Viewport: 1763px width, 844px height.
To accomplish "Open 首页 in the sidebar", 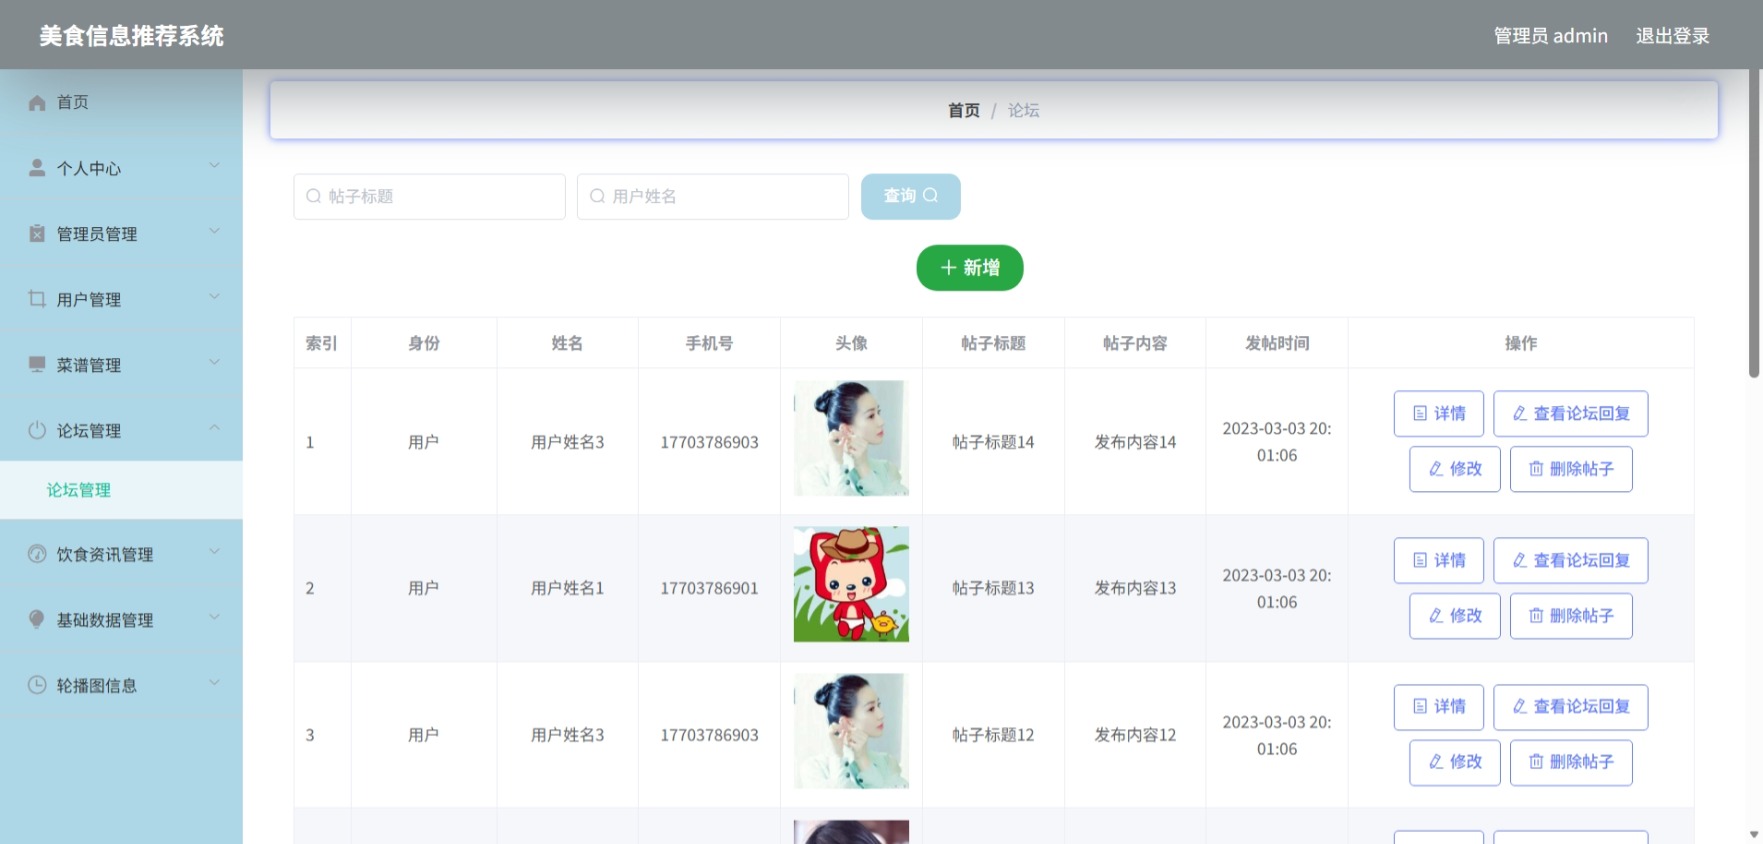I will [x=121, y=102].
